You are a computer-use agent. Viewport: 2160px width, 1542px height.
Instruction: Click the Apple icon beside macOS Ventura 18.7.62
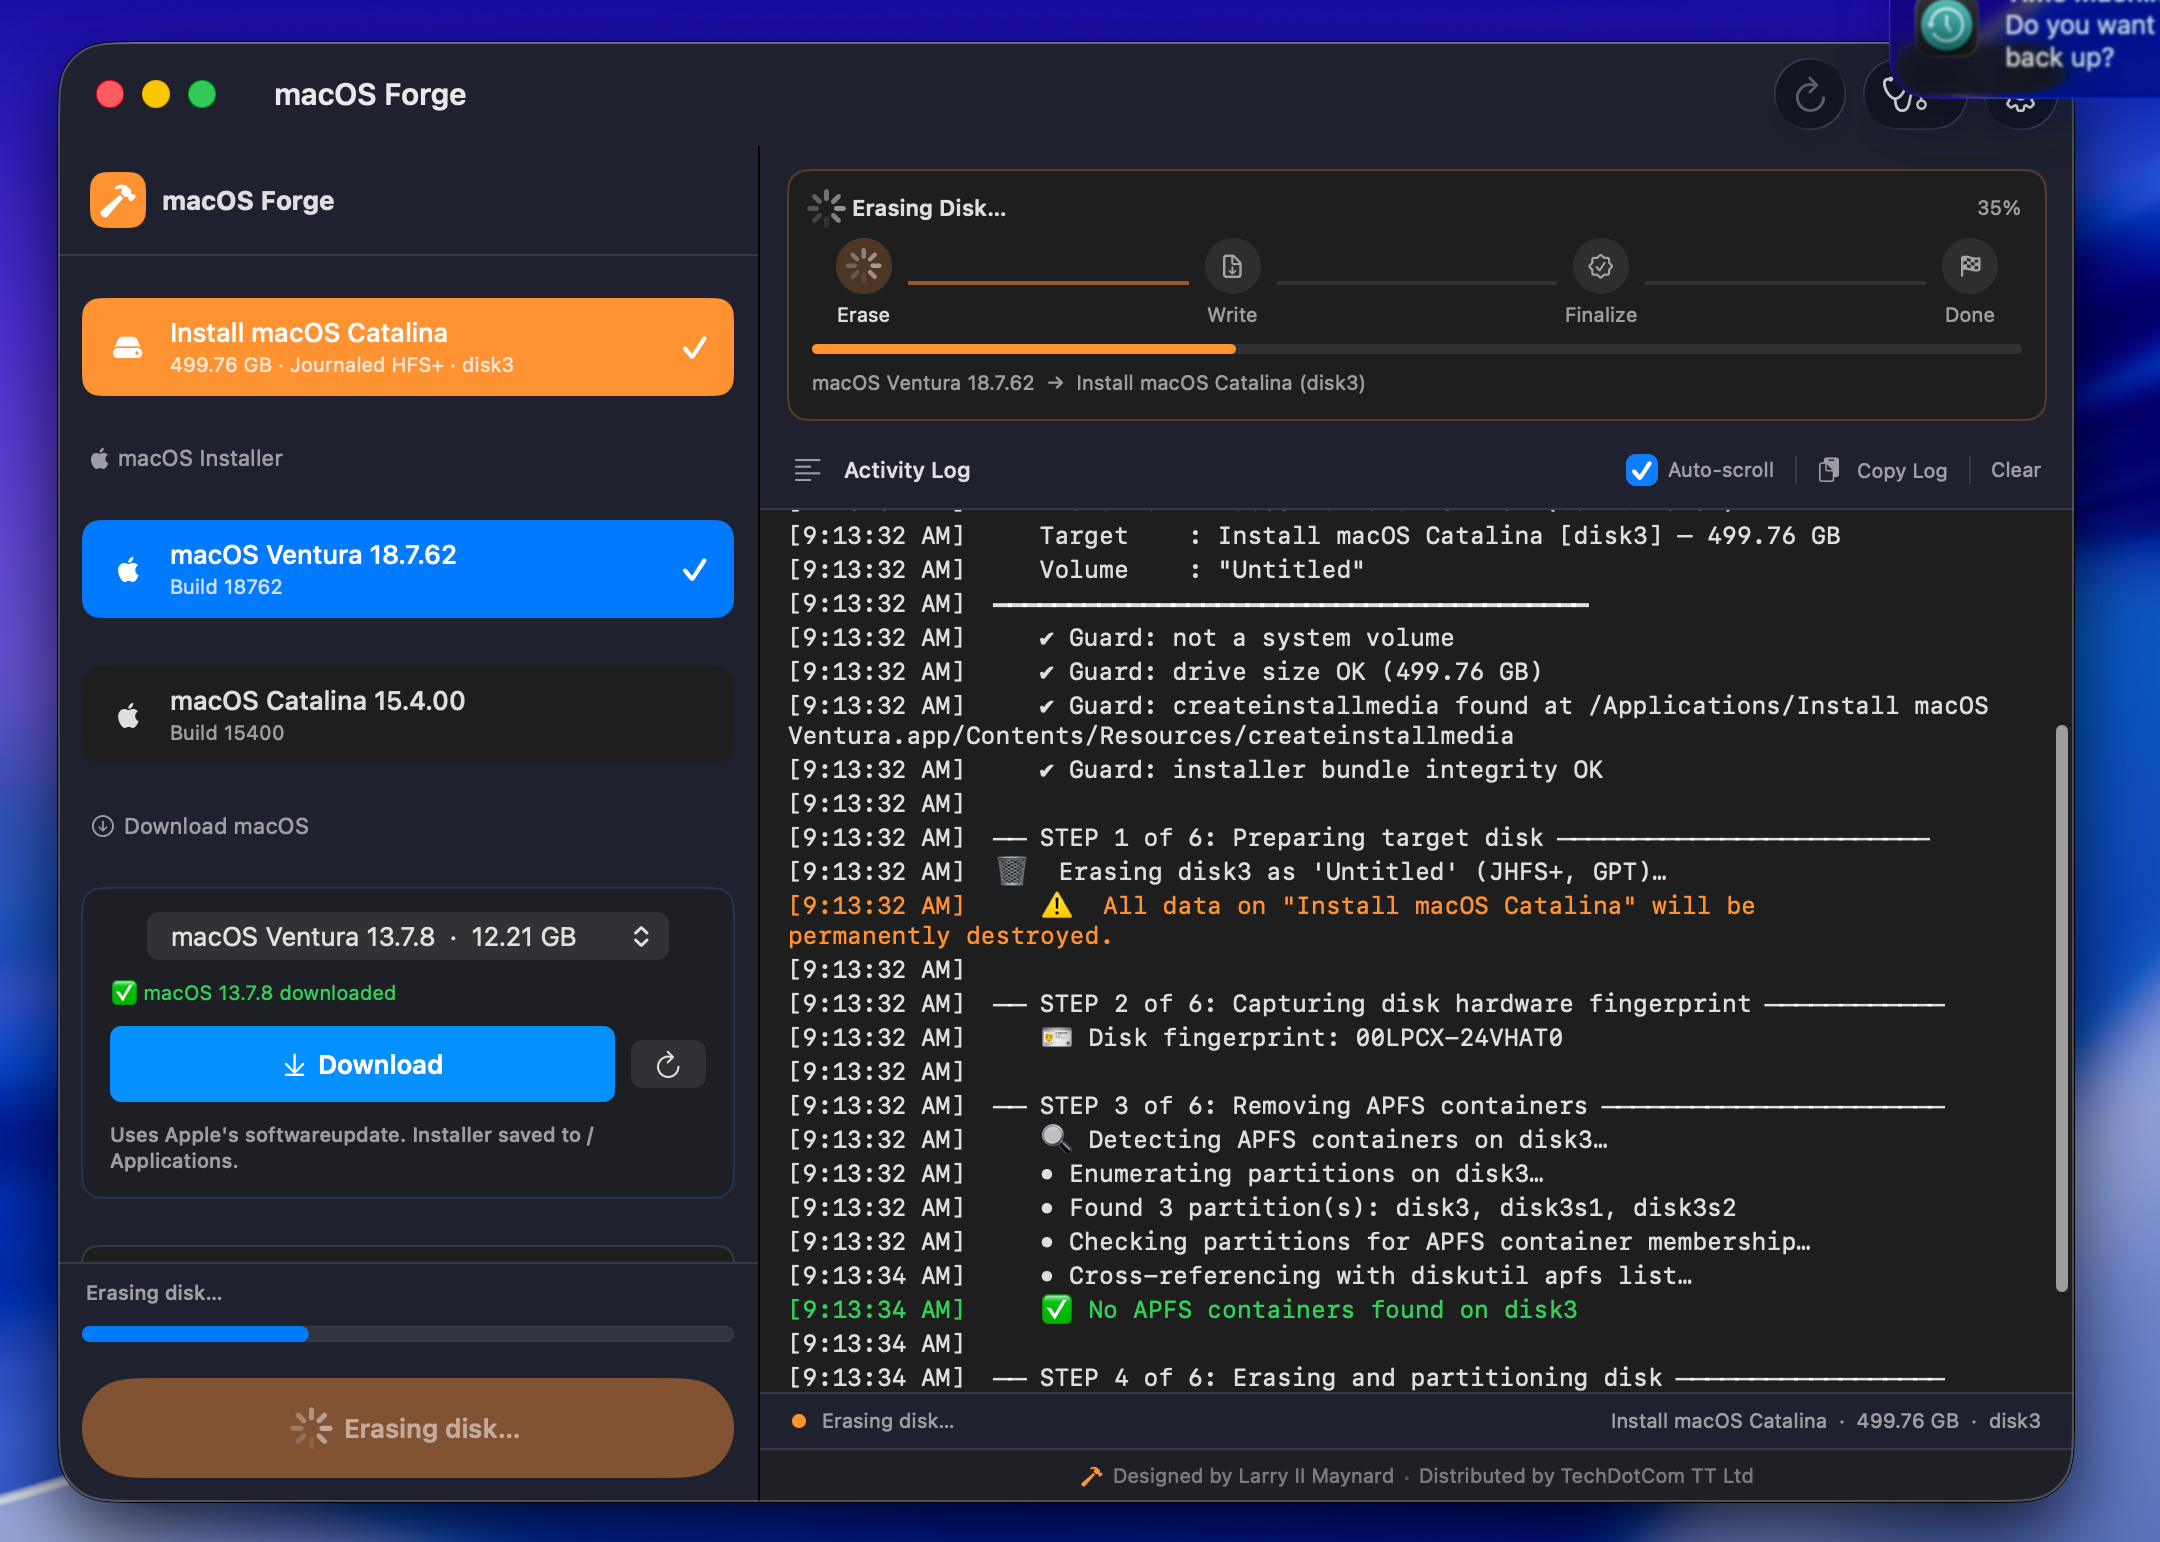point(128,570)
